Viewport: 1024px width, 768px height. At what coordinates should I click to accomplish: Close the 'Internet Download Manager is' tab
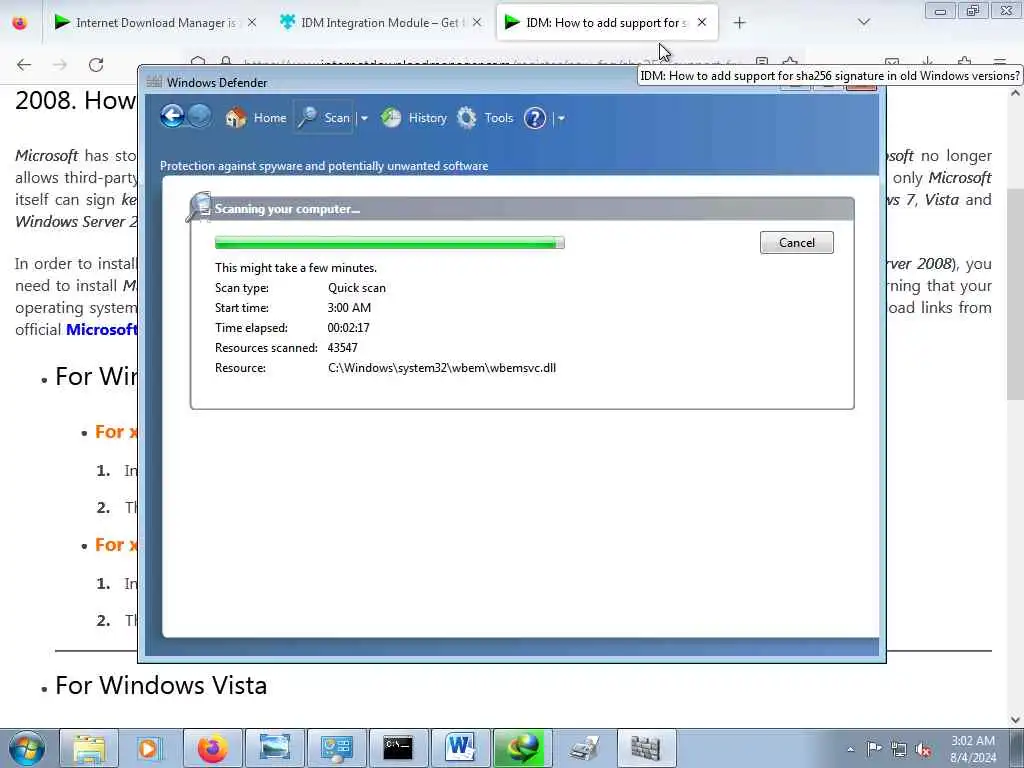[251, 22]
